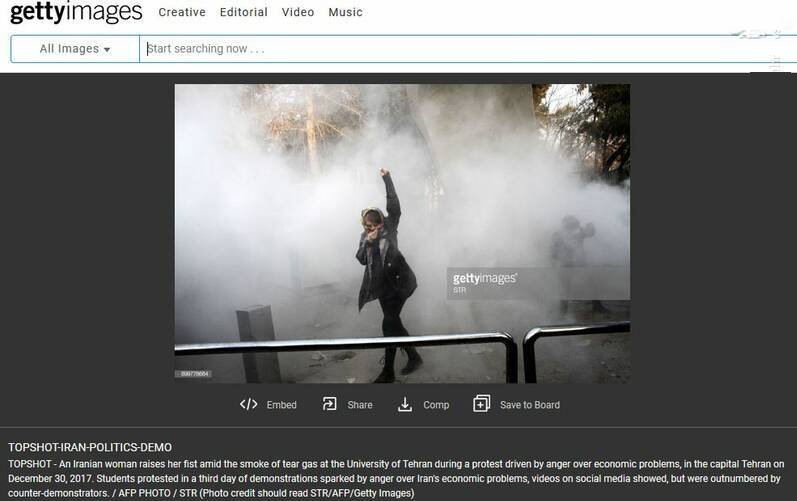The height and width of the screenshot is (501, 797).
Task: Go to the Video section
Action: [298, 13]
